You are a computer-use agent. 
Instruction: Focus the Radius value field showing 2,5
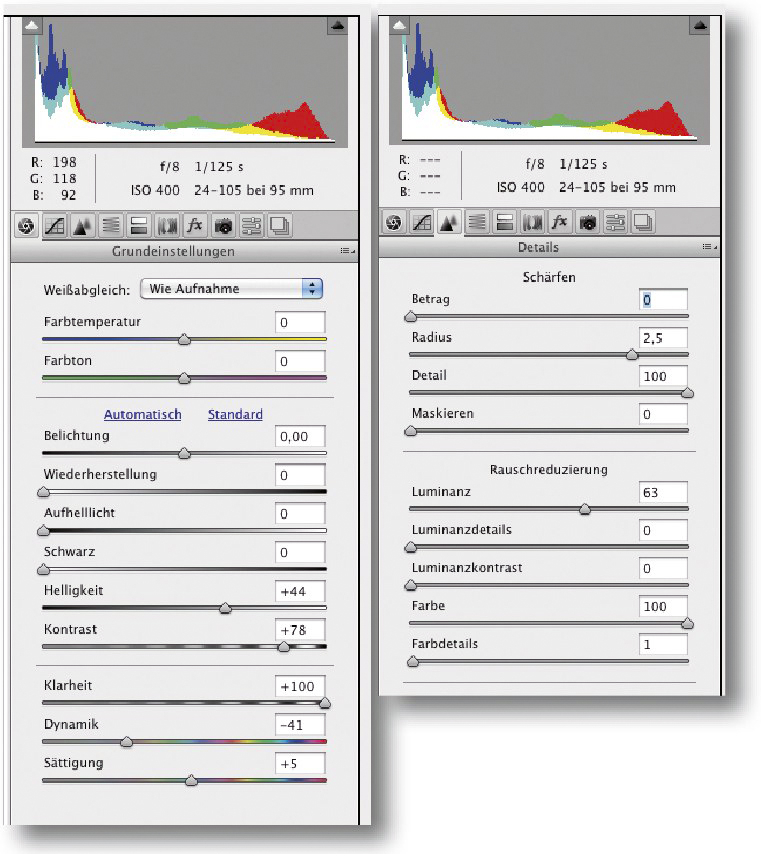point(663,338)
